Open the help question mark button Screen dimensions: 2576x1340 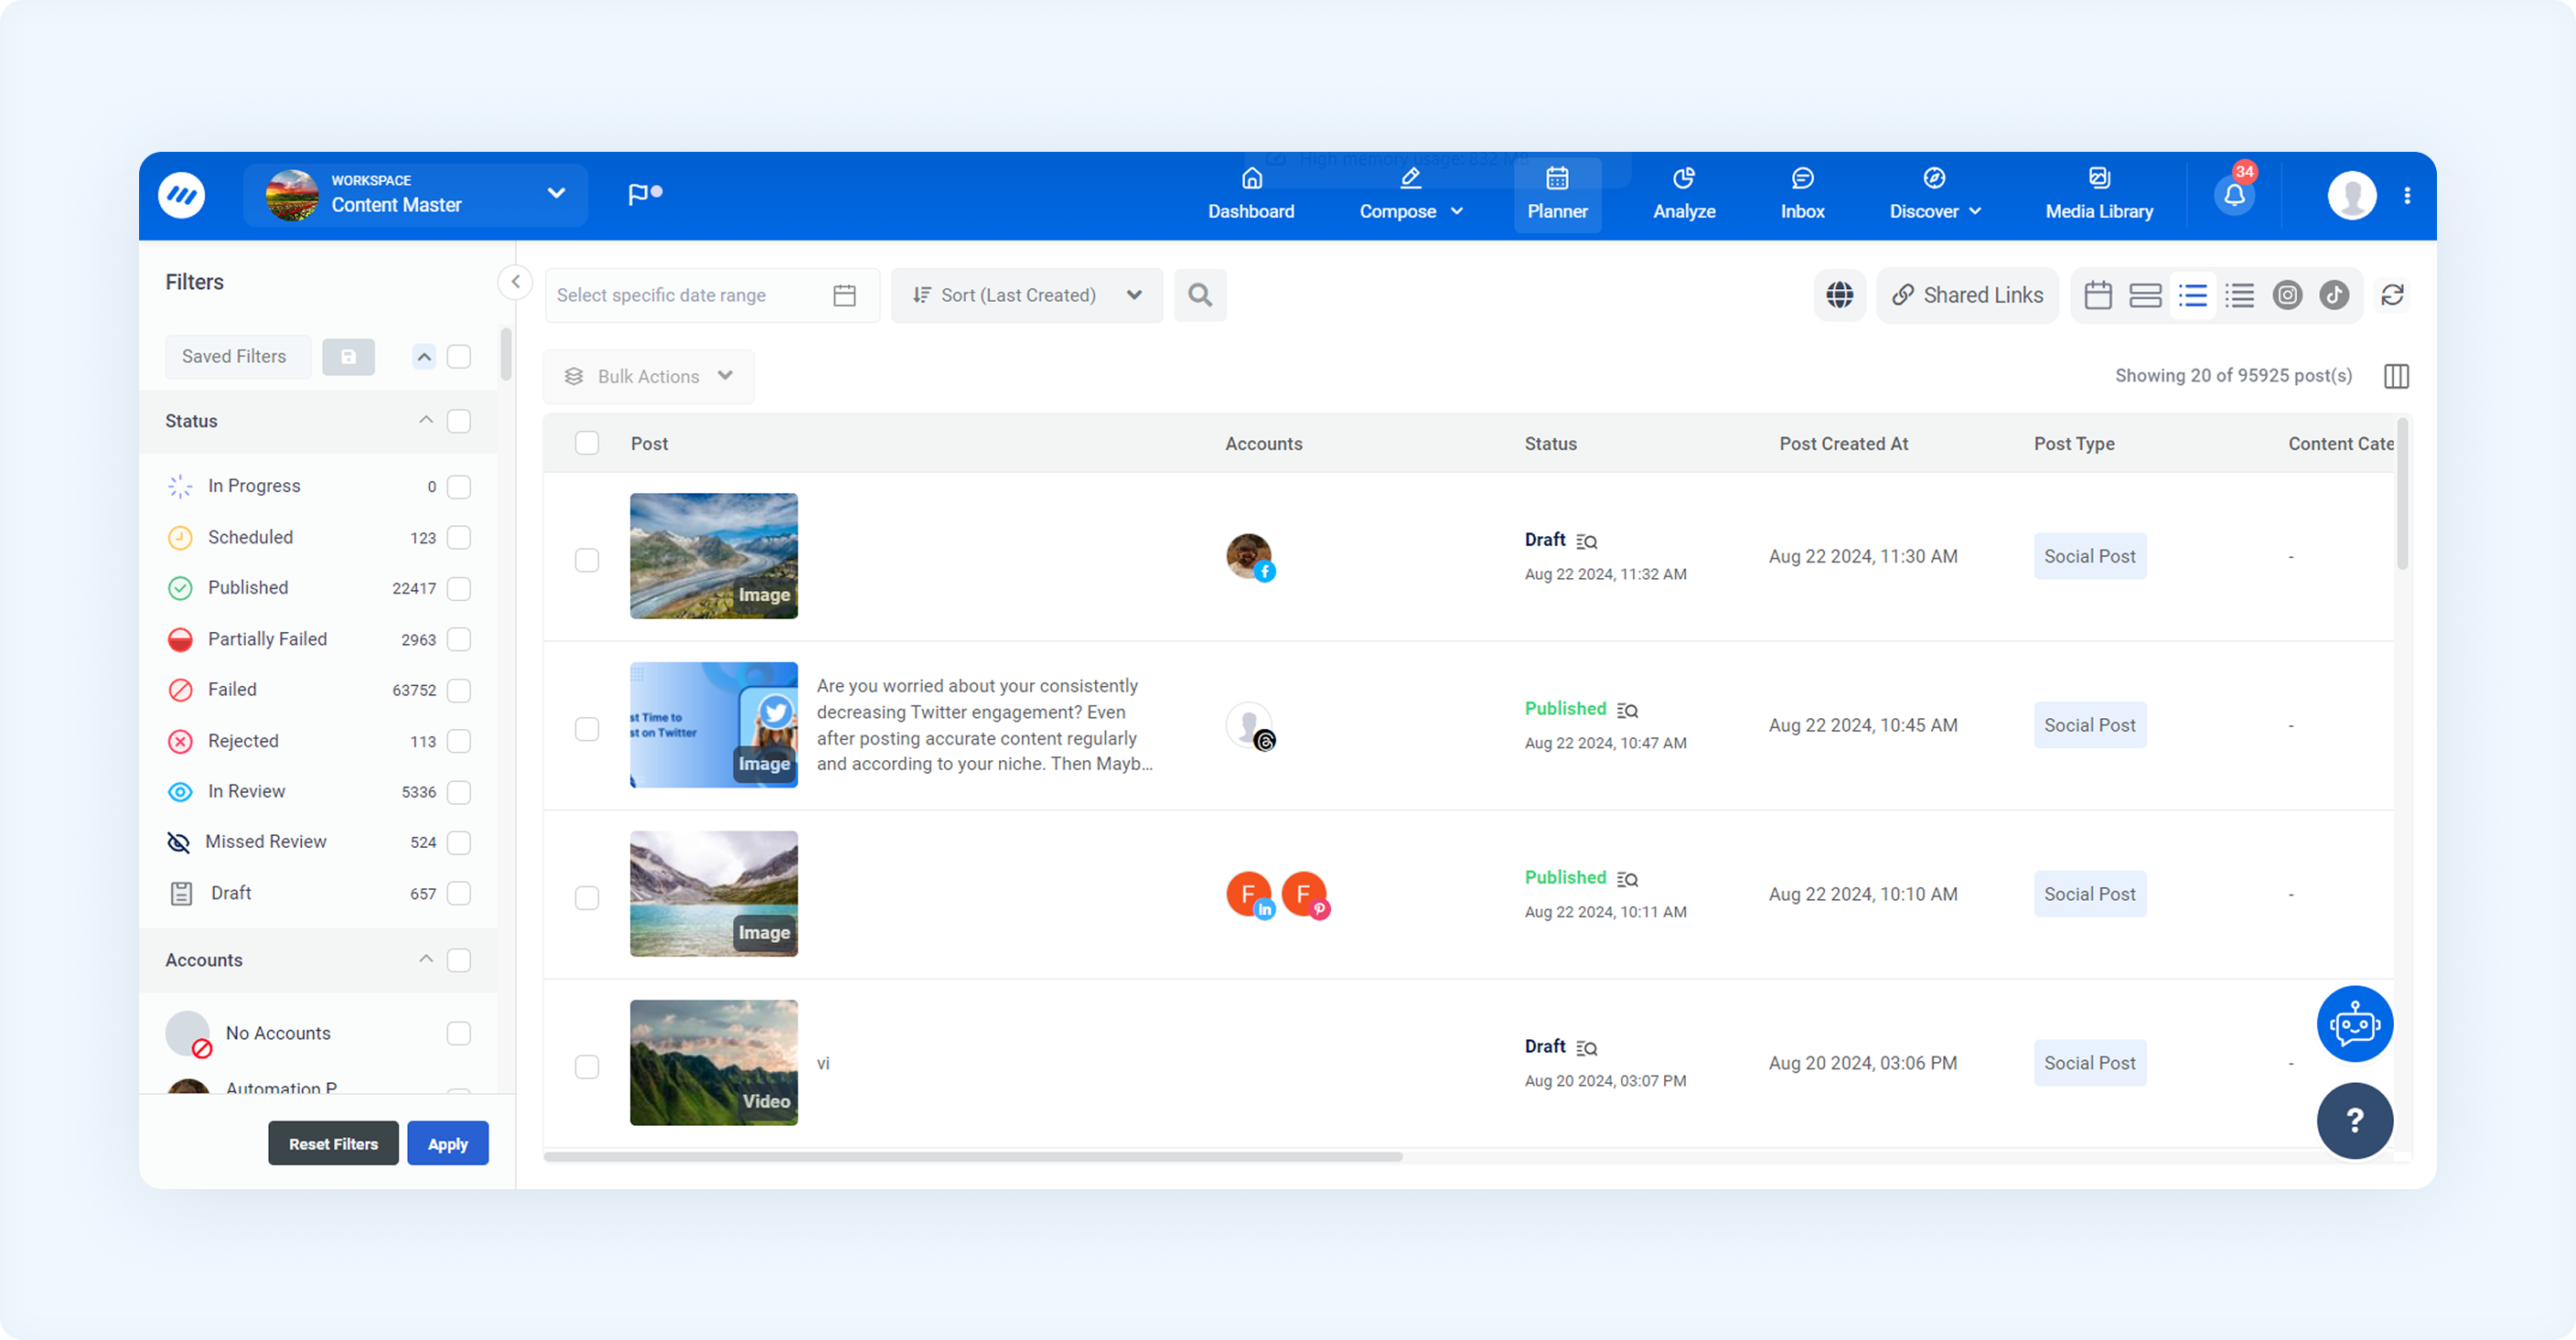2354,1120
